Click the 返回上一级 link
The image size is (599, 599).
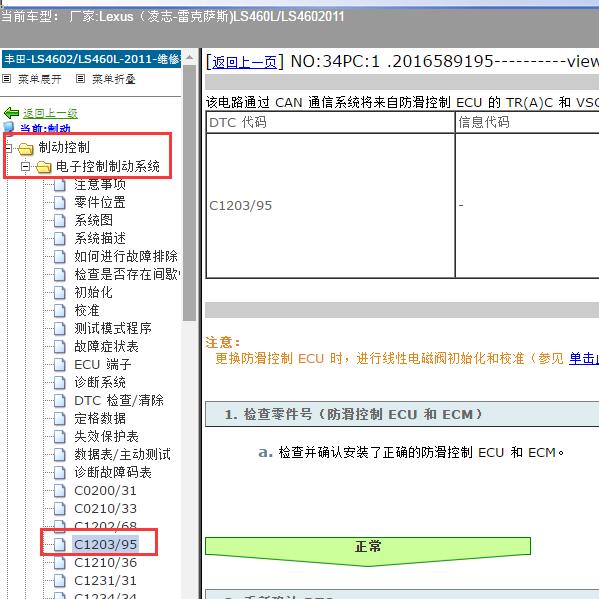click(50, 113)
